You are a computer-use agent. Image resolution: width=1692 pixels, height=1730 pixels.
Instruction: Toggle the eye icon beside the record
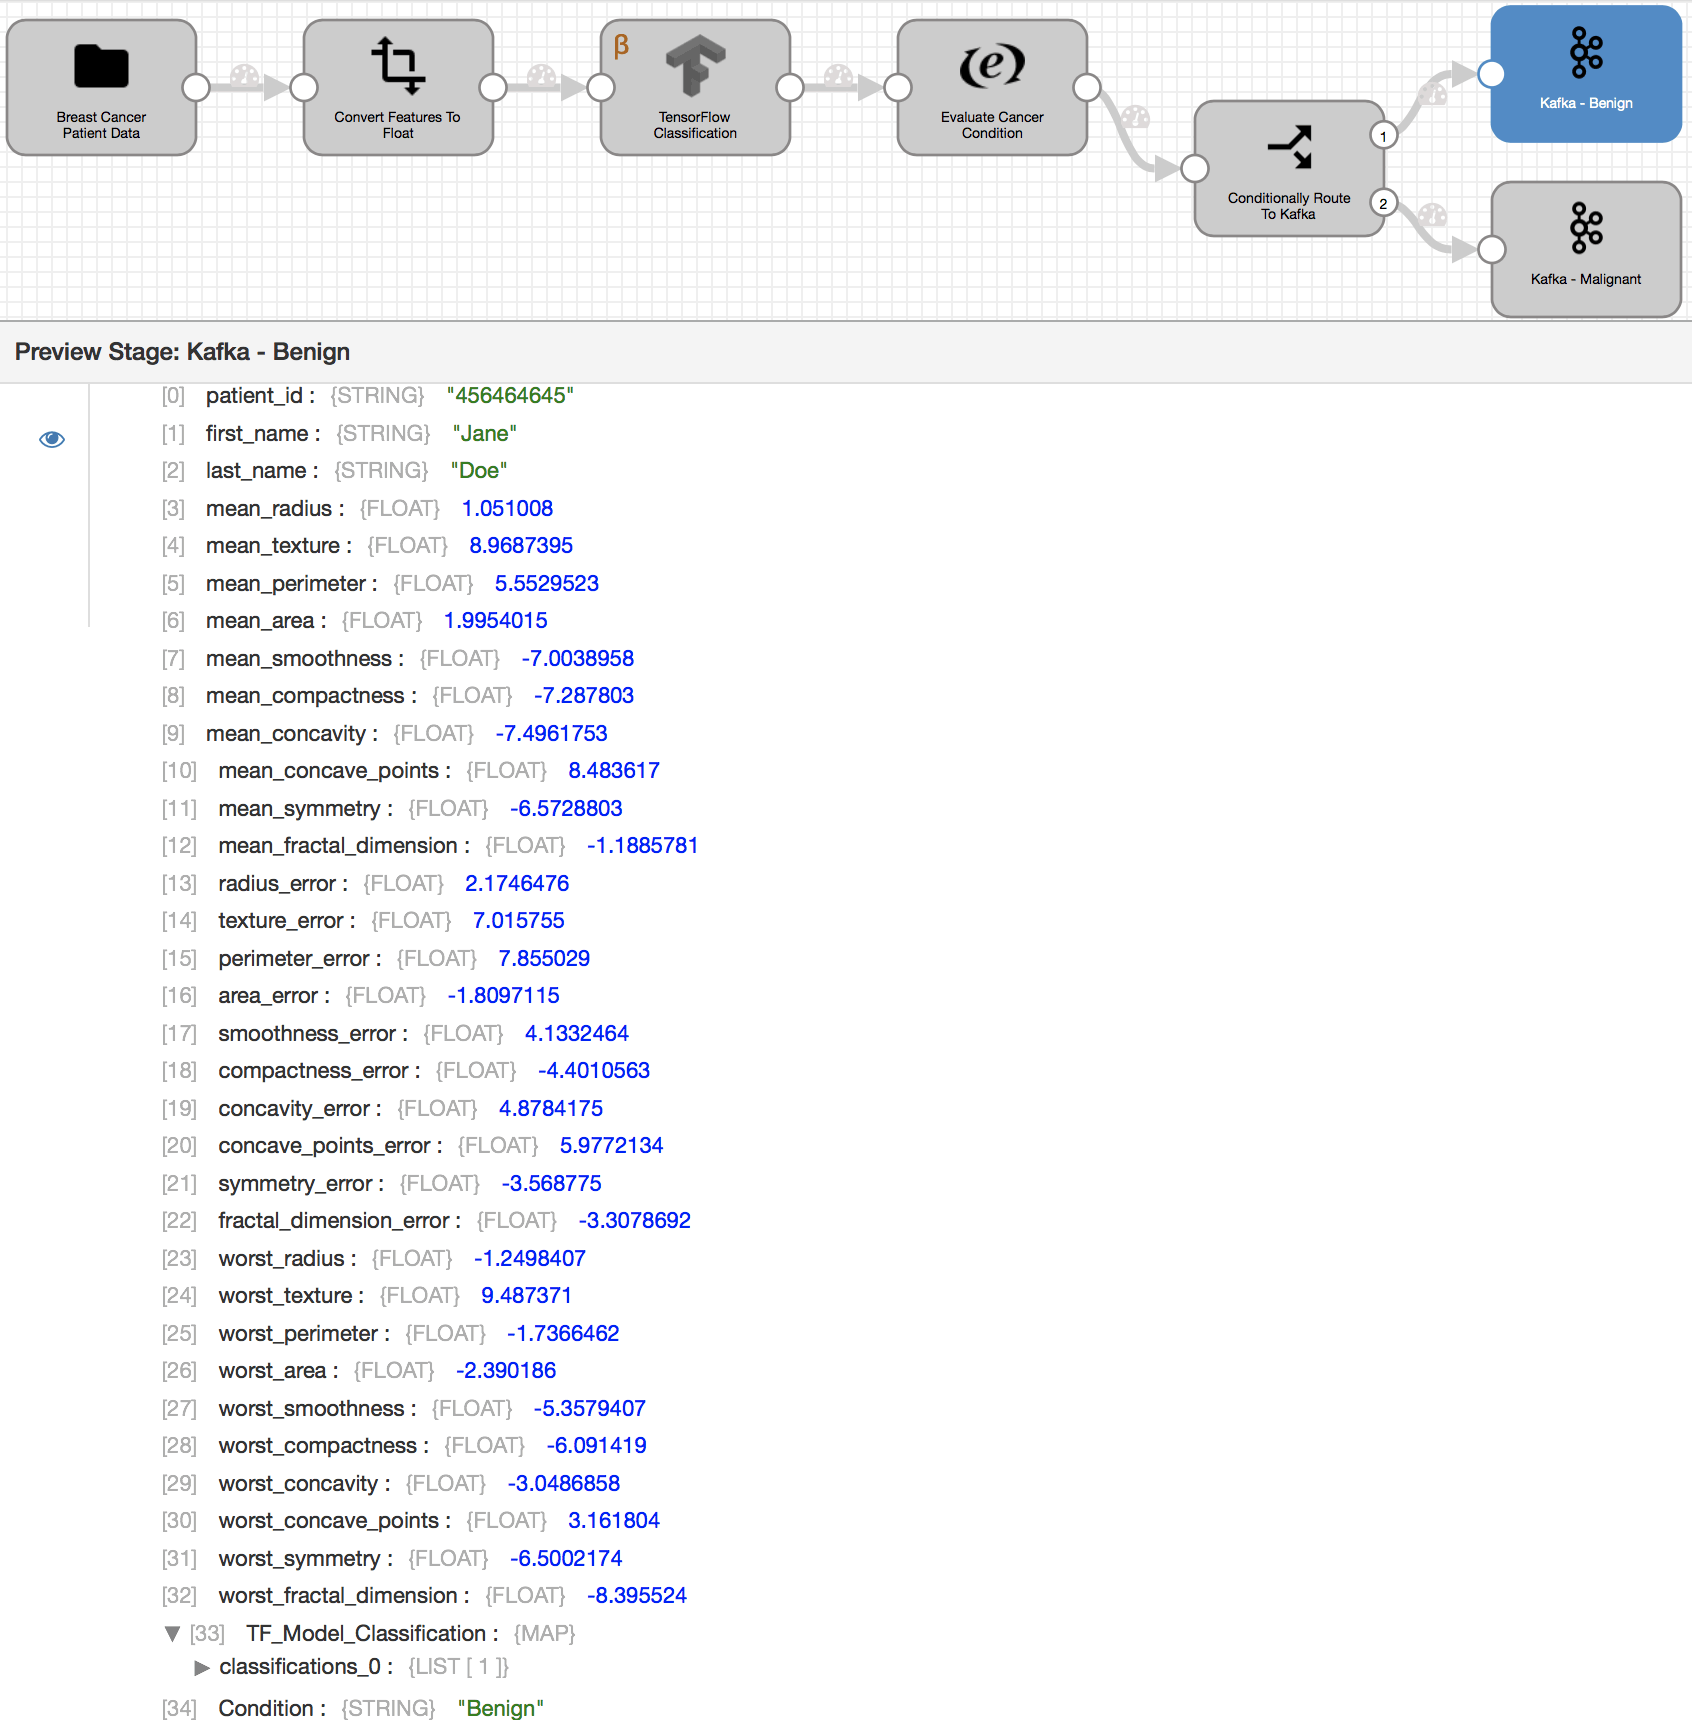(52, 439)
